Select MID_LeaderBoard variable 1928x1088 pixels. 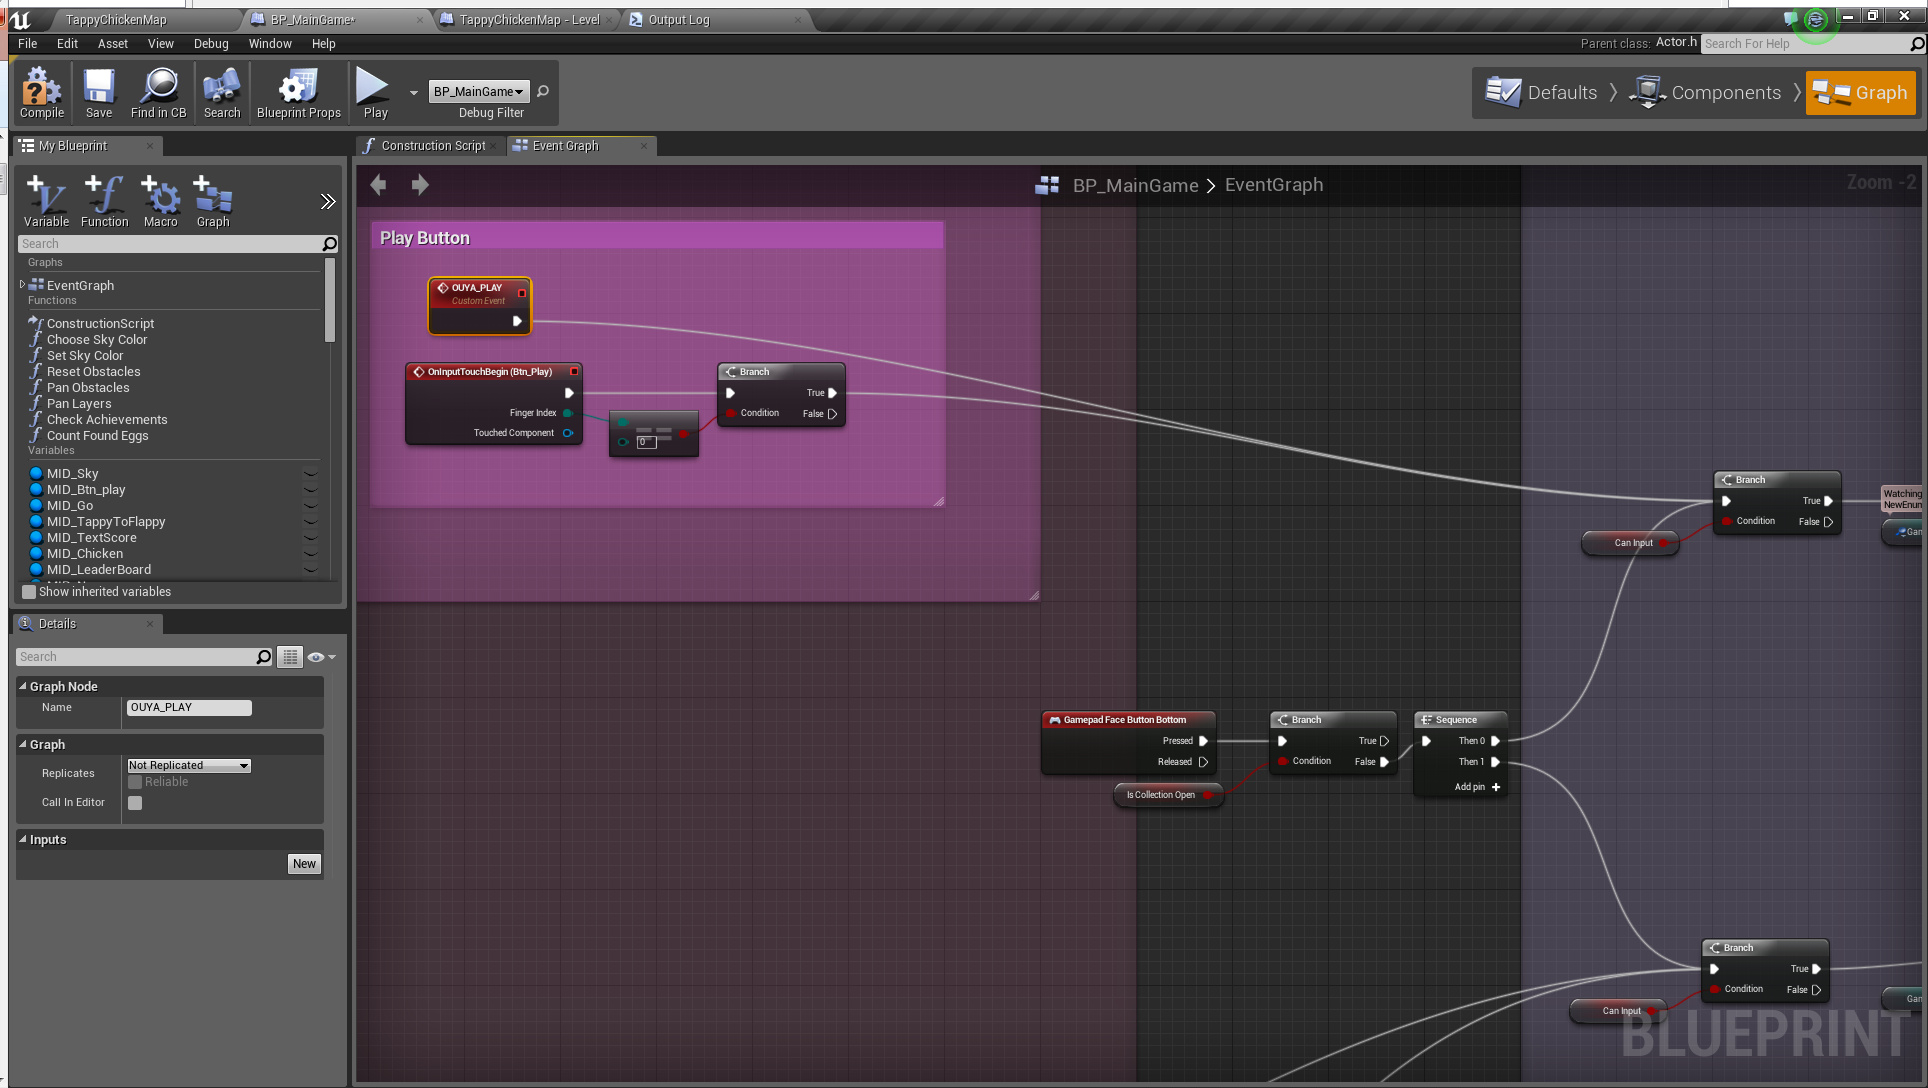click(x=99, y=570)
